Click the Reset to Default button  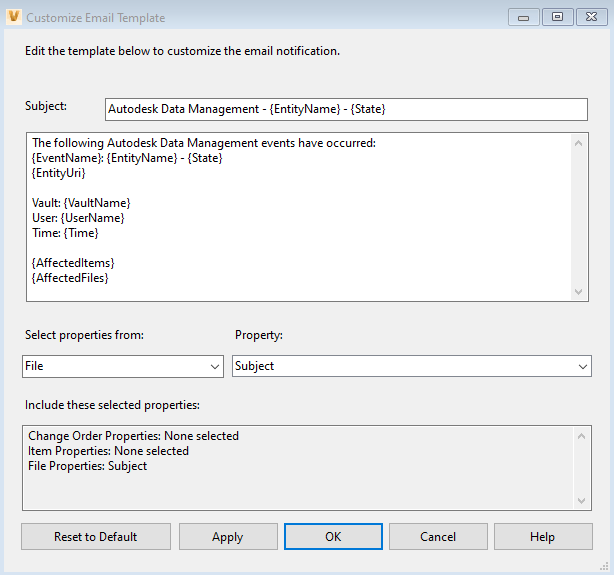(96, 537)
